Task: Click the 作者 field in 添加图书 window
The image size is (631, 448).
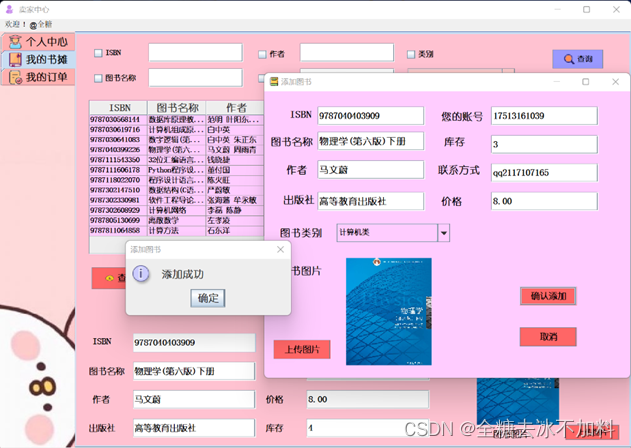Action: click(370, 169)
